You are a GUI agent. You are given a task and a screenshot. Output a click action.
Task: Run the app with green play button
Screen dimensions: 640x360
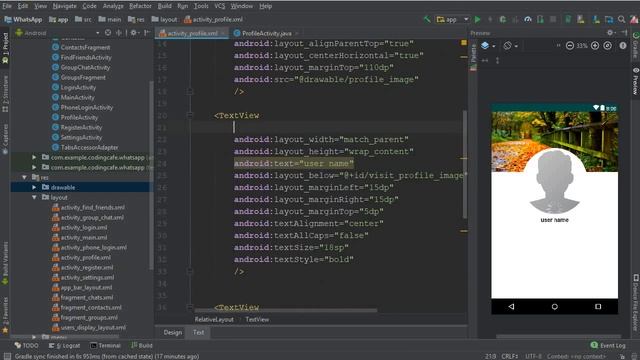click(x=478, y=19)
